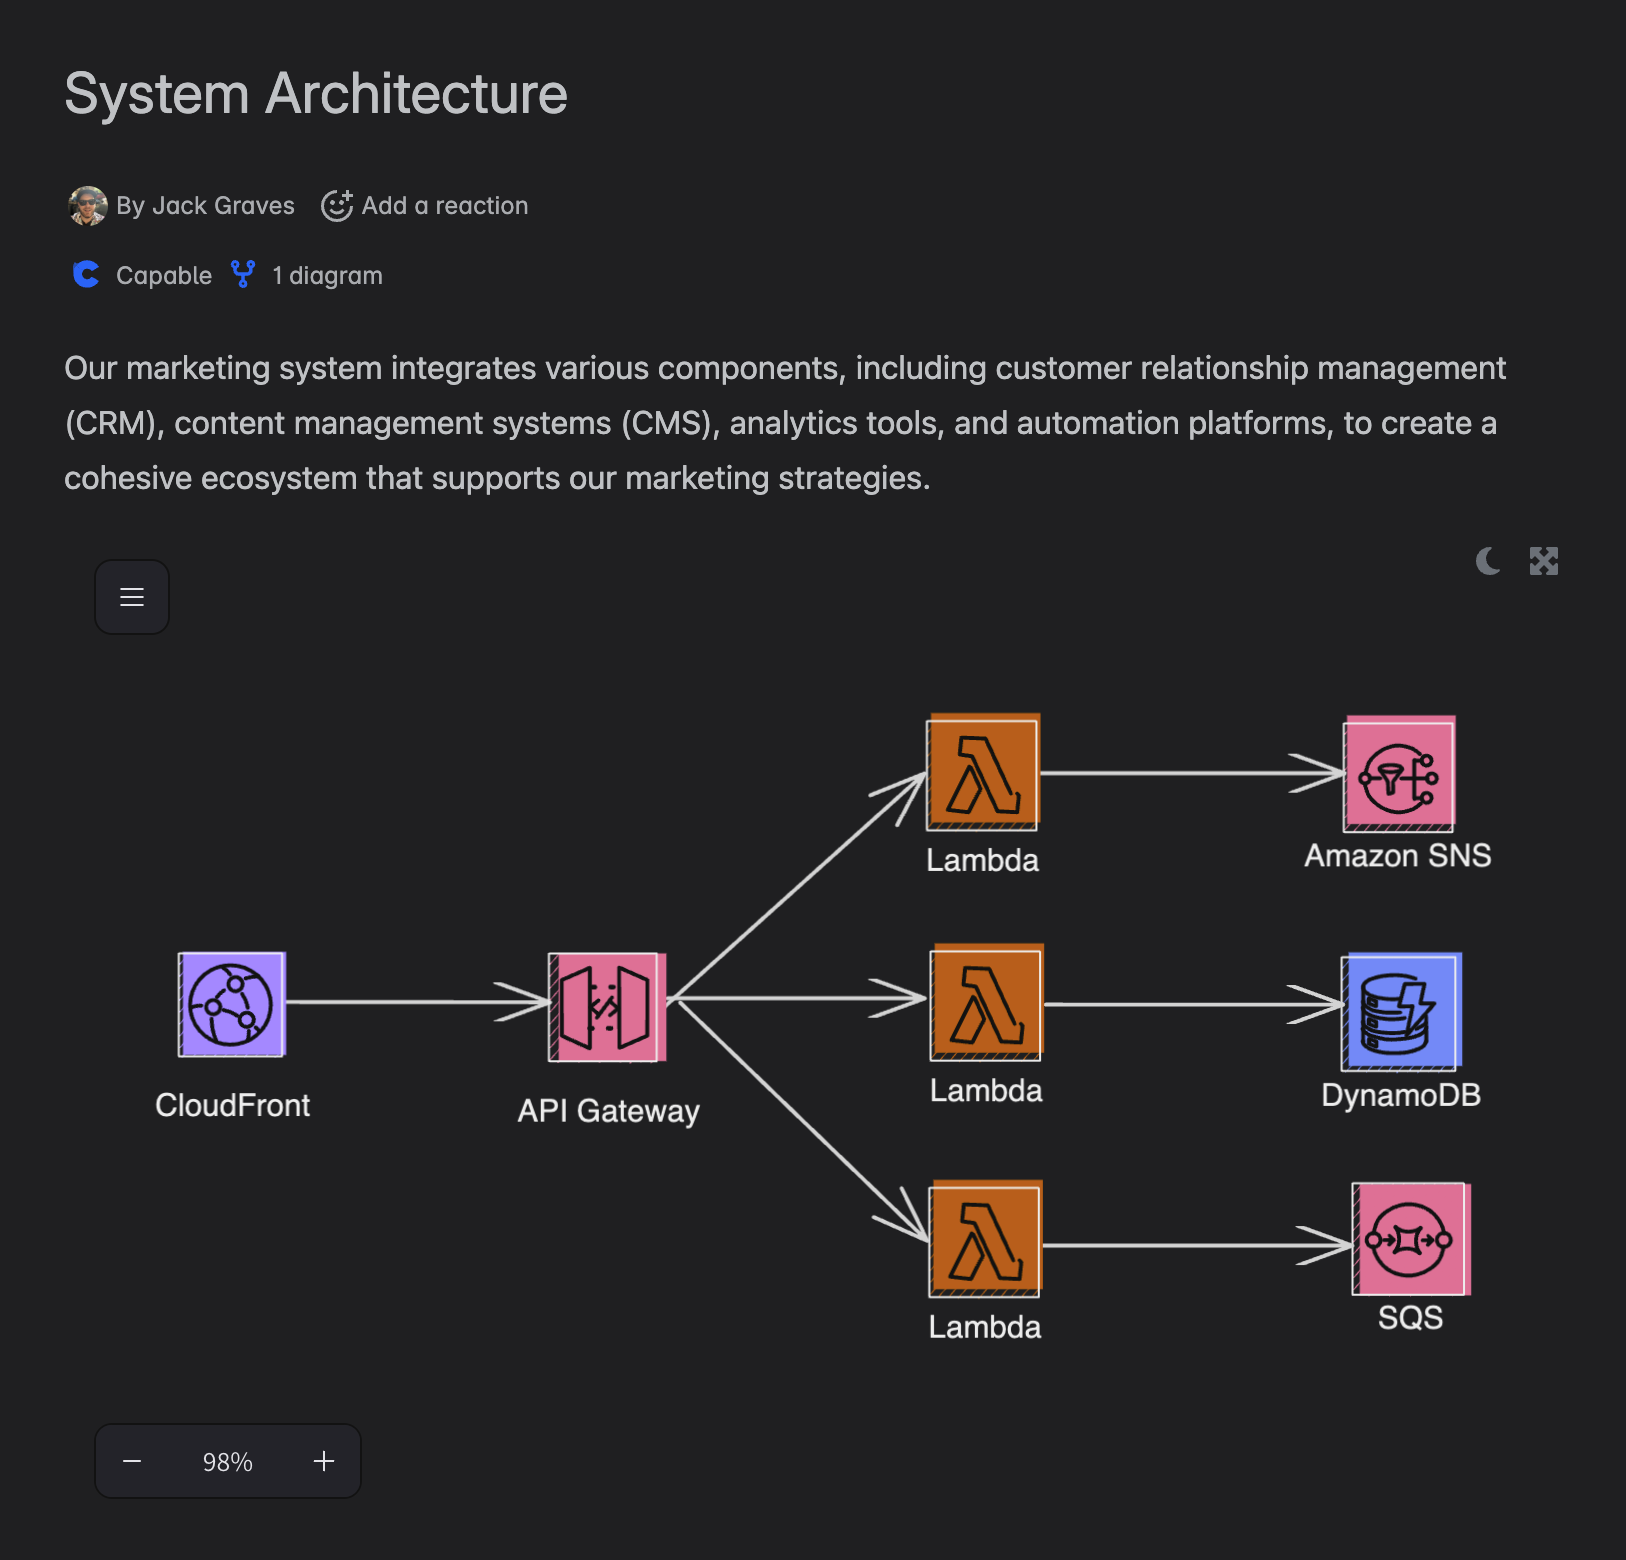
Task: Select the Lambda icon connected to DynamoDB
Action: point(986,1003)
